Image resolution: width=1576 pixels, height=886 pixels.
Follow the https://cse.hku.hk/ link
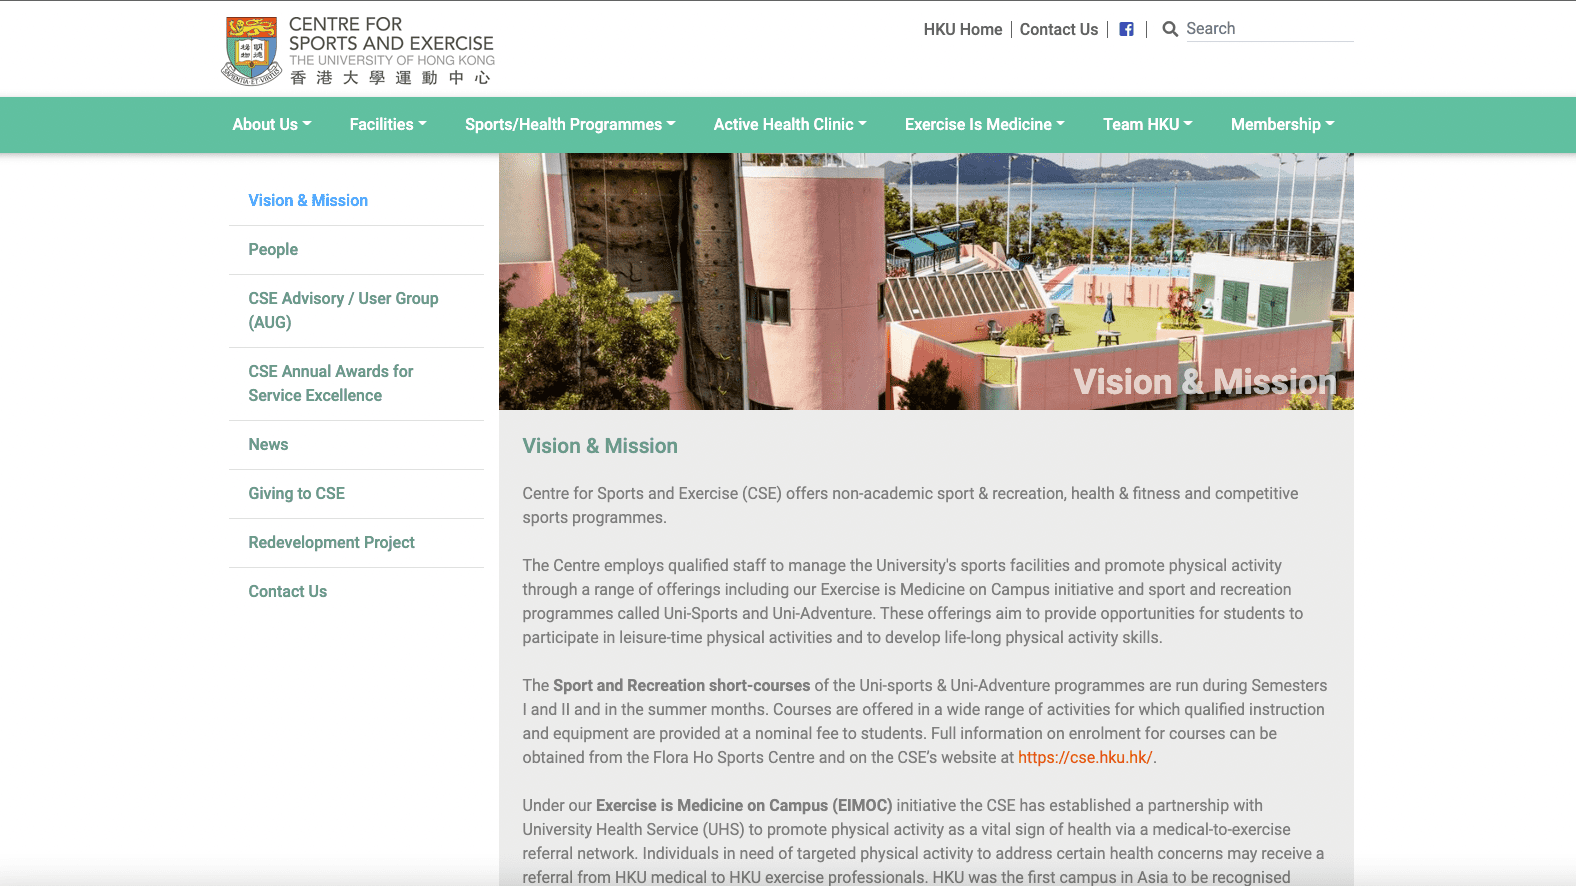point(1085,758)
